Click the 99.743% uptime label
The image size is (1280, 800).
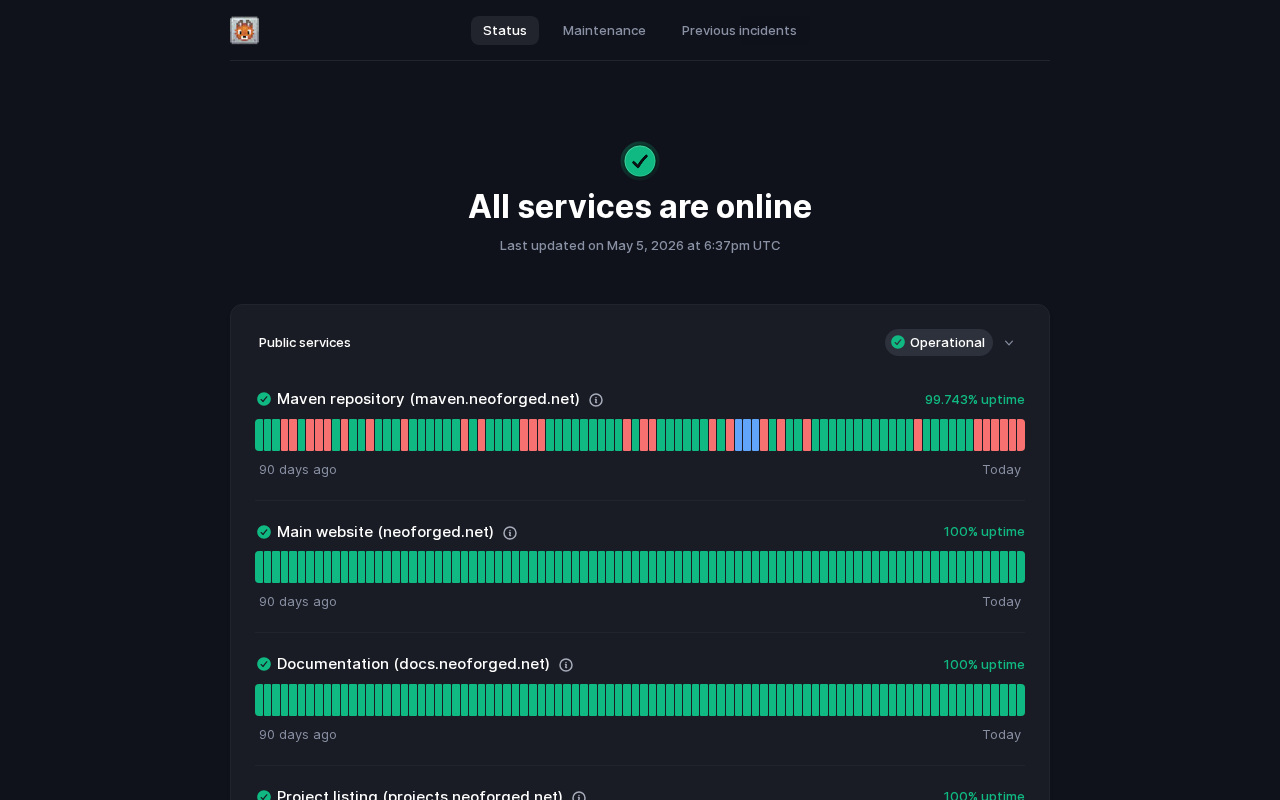pos(975,400)
